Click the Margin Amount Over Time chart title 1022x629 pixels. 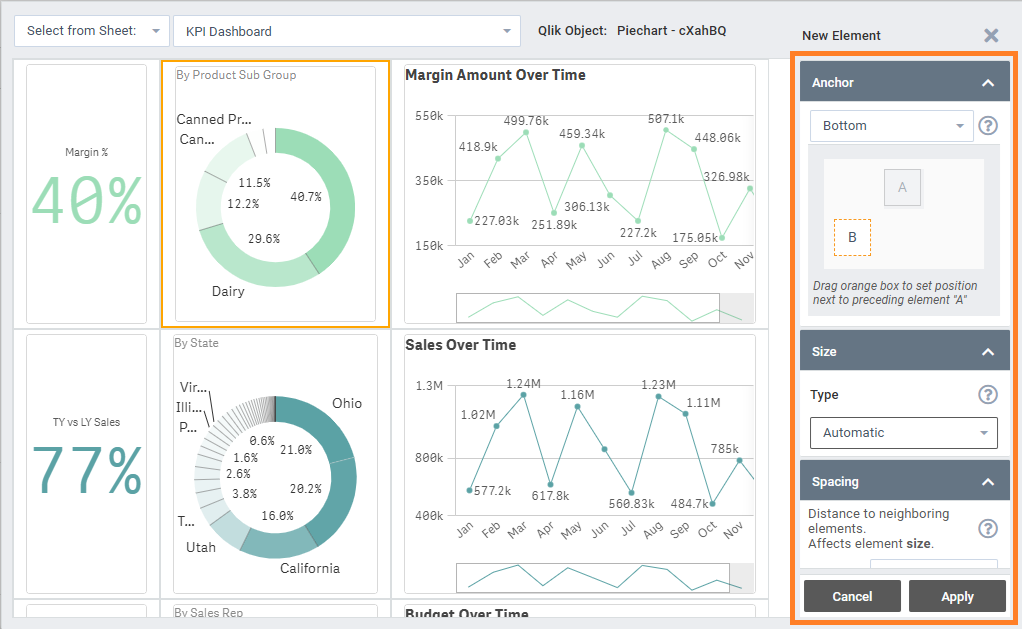(495, 75)
